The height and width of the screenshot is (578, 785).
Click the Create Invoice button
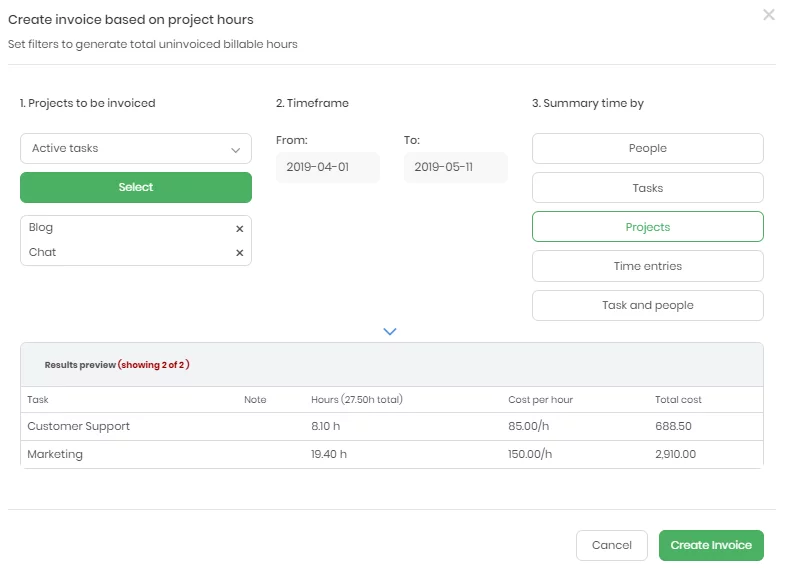[x=711, y=545]
